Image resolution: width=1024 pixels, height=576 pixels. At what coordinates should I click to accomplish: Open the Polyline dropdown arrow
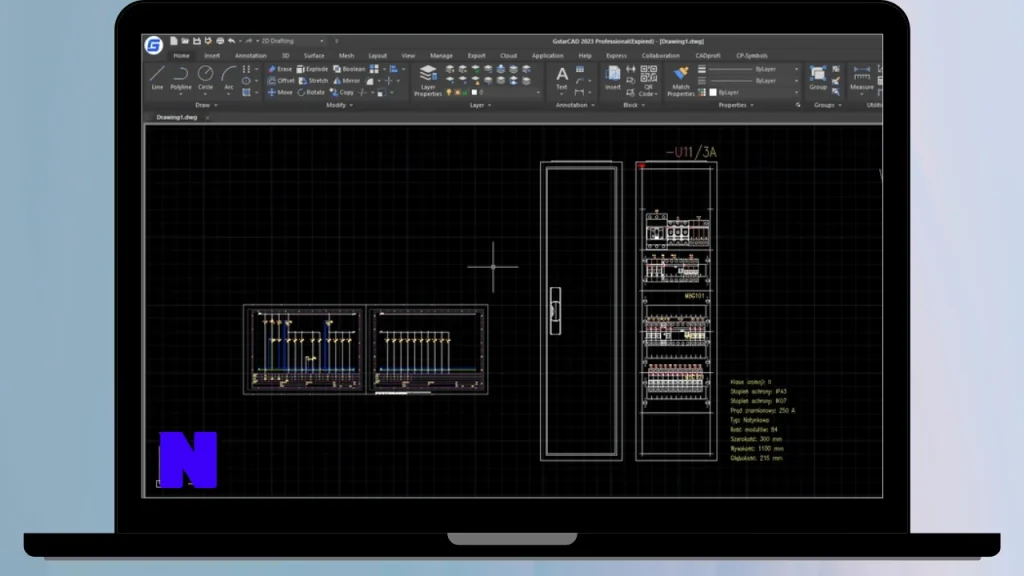181,95
